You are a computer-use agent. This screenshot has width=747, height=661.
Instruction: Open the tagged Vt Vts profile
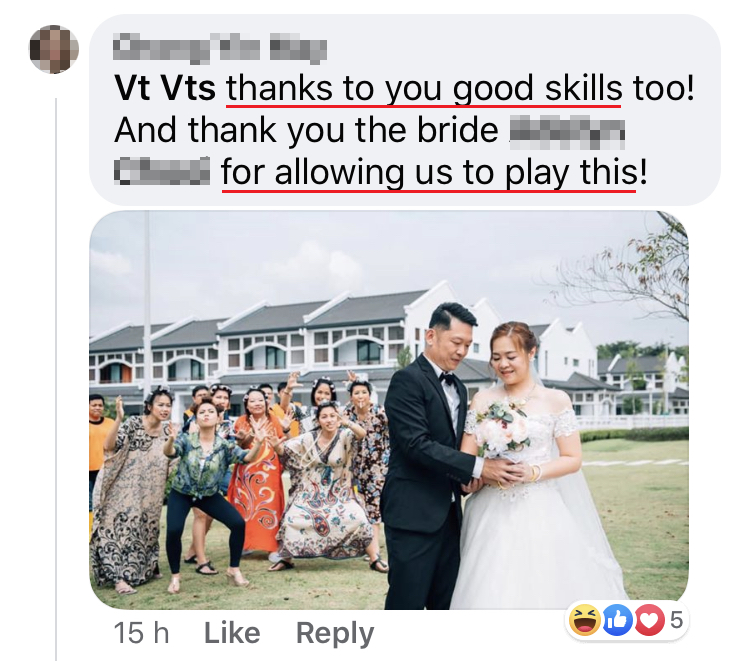(x=165, y=88)
